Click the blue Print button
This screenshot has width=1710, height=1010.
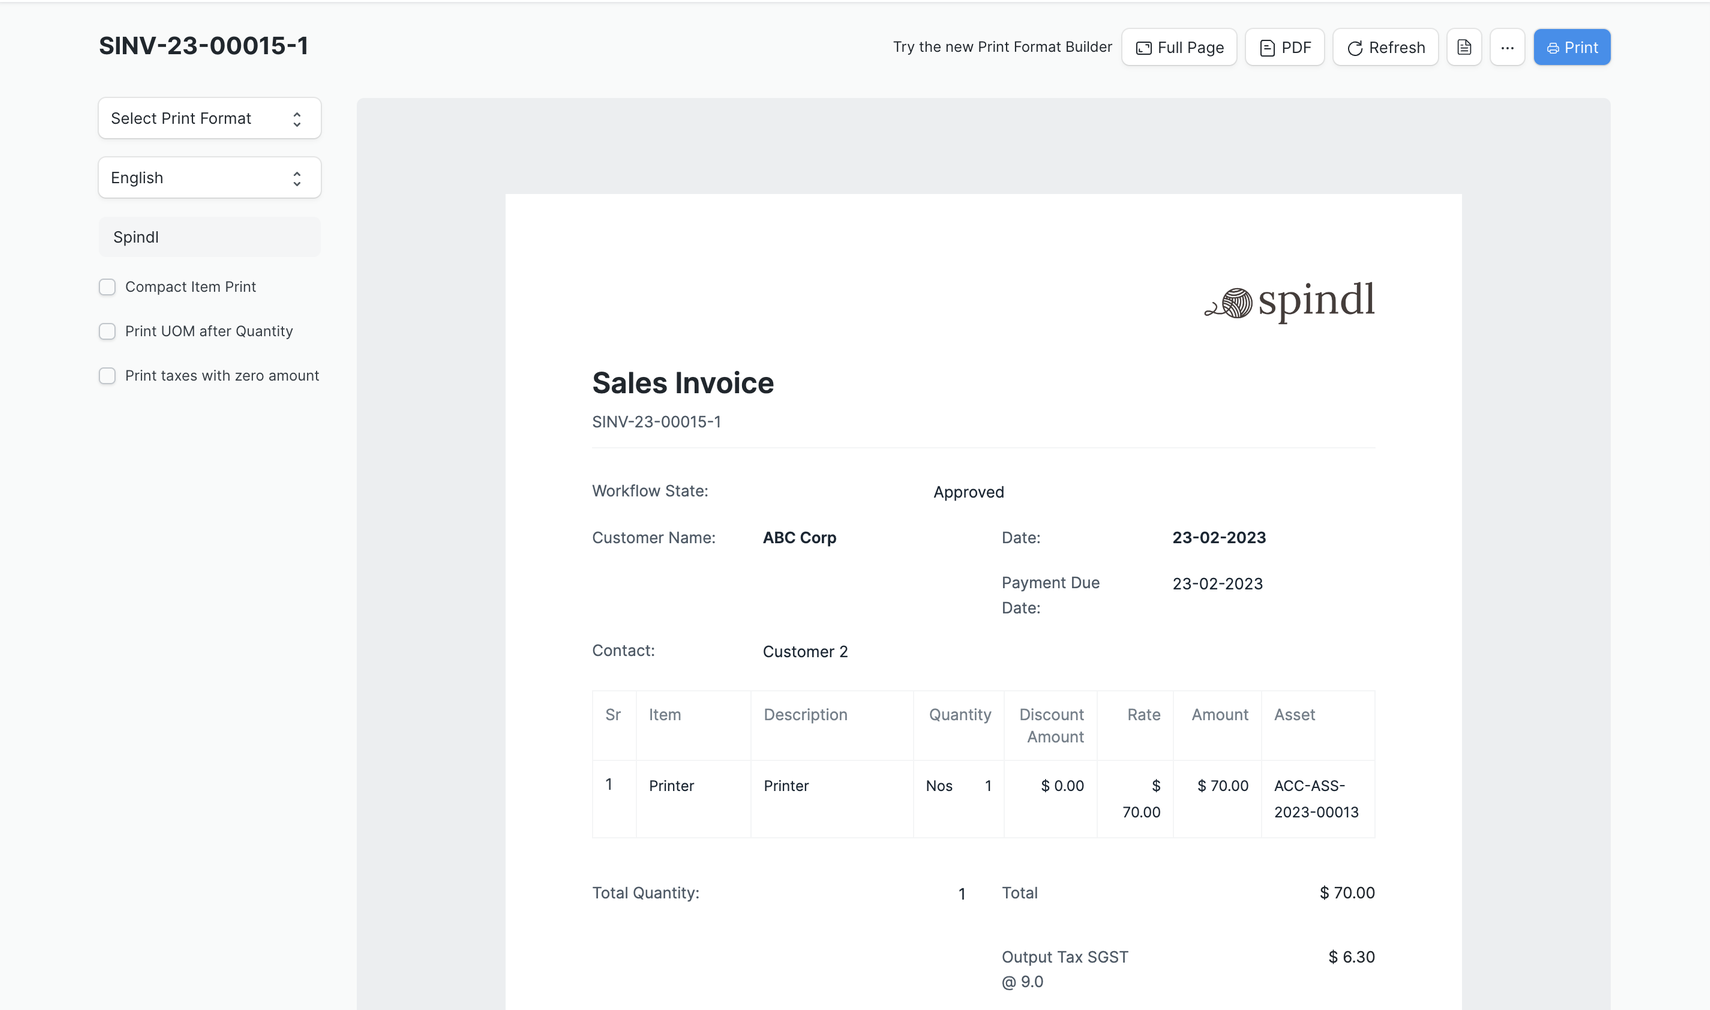(x=1572, y=47)
